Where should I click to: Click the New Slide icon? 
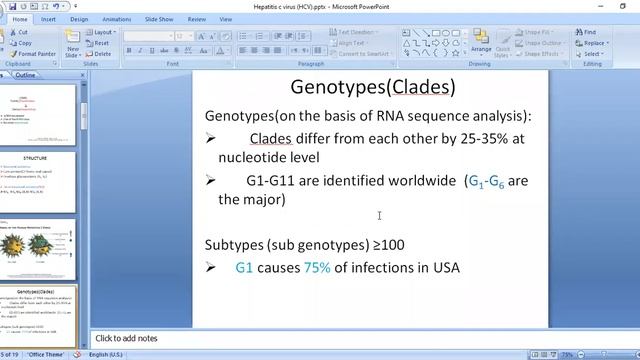(73, 37)
